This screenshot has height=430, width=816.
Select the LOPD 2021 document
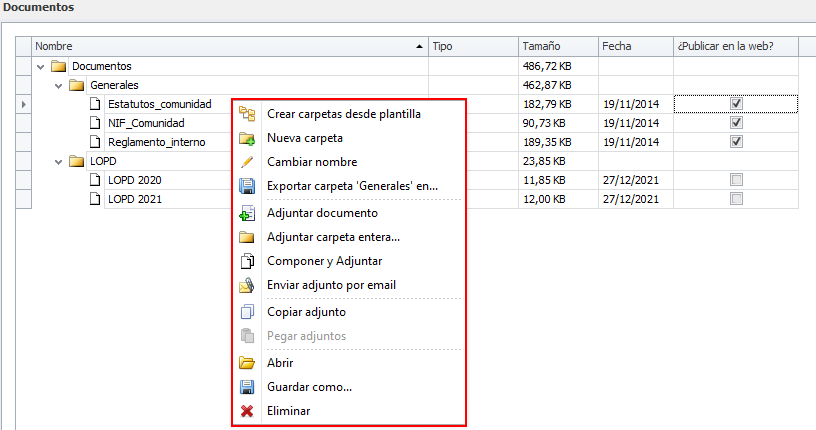click(x=135, y=199)
